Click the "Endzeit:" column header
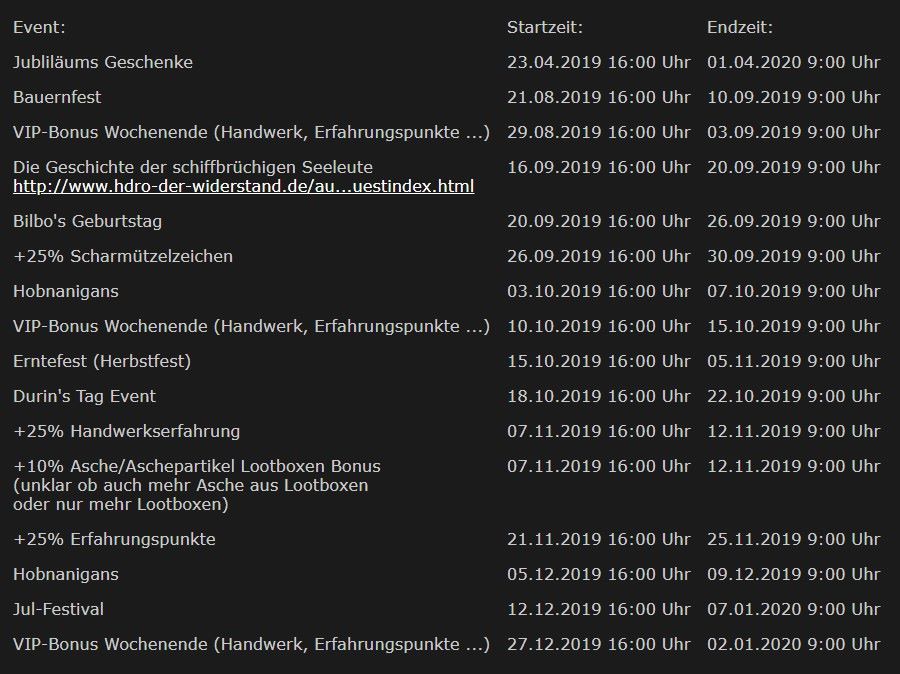Viewport: 900px width, 674px height. (739, 28)
